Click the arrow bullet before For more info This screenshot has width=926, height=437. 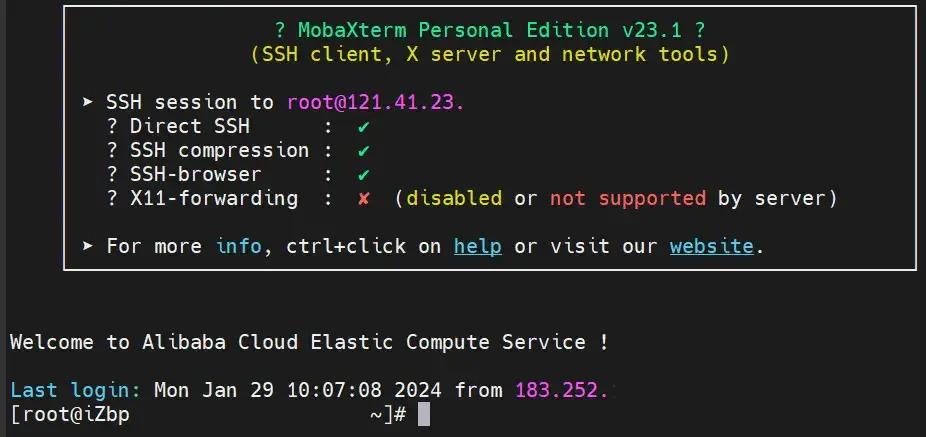[x=88, y=246]
